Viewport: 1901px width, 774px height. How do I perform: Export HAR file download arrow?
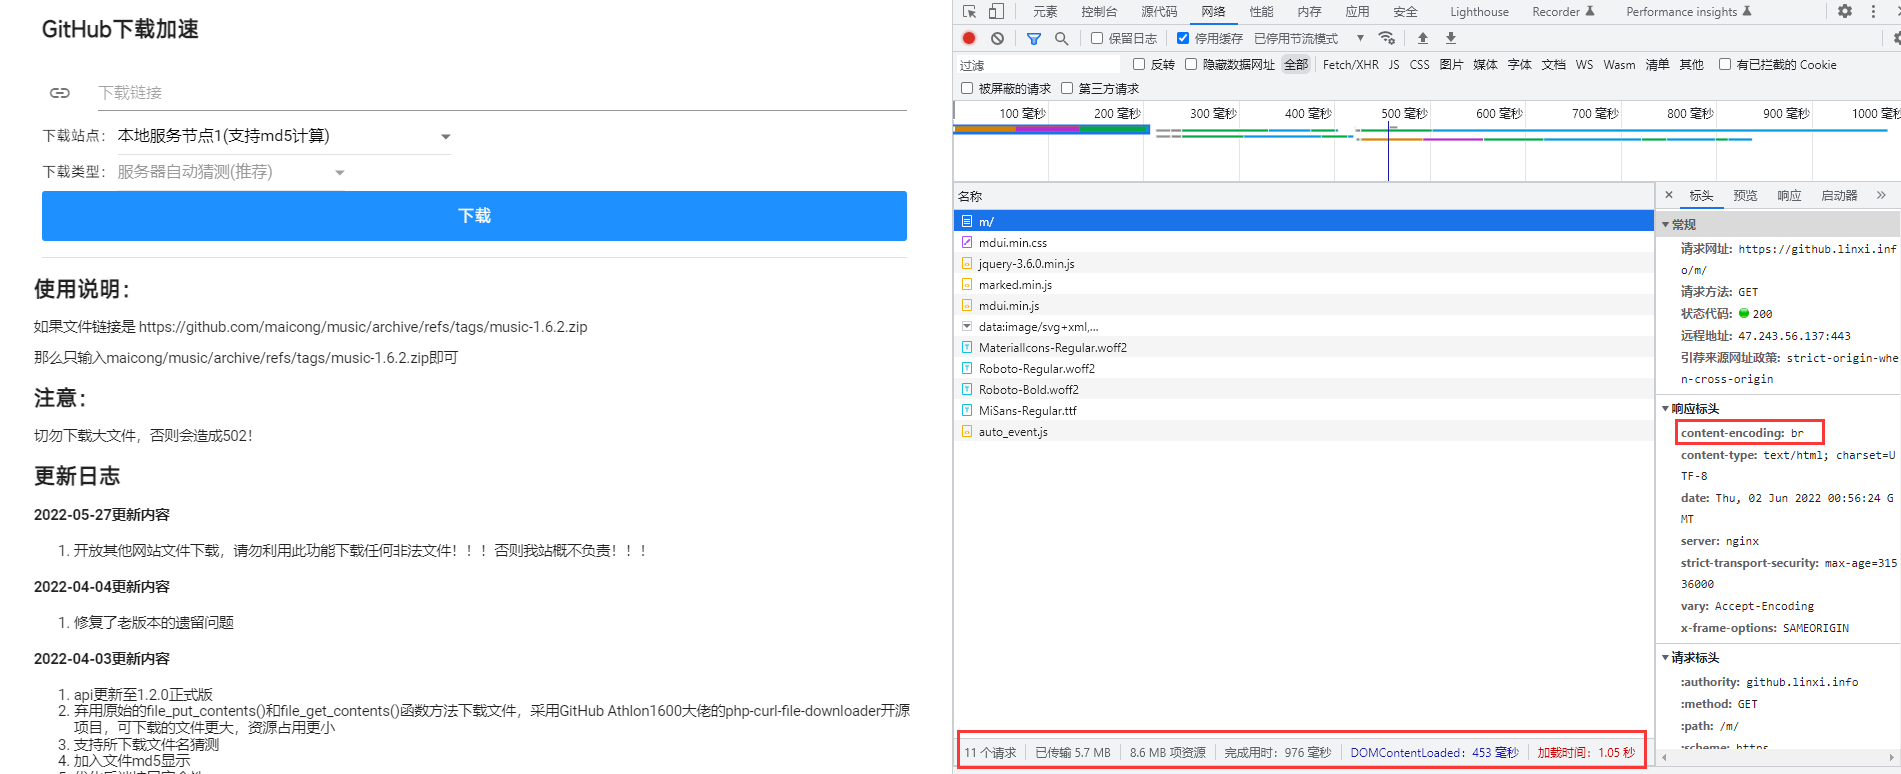(x=1451, y=38)
